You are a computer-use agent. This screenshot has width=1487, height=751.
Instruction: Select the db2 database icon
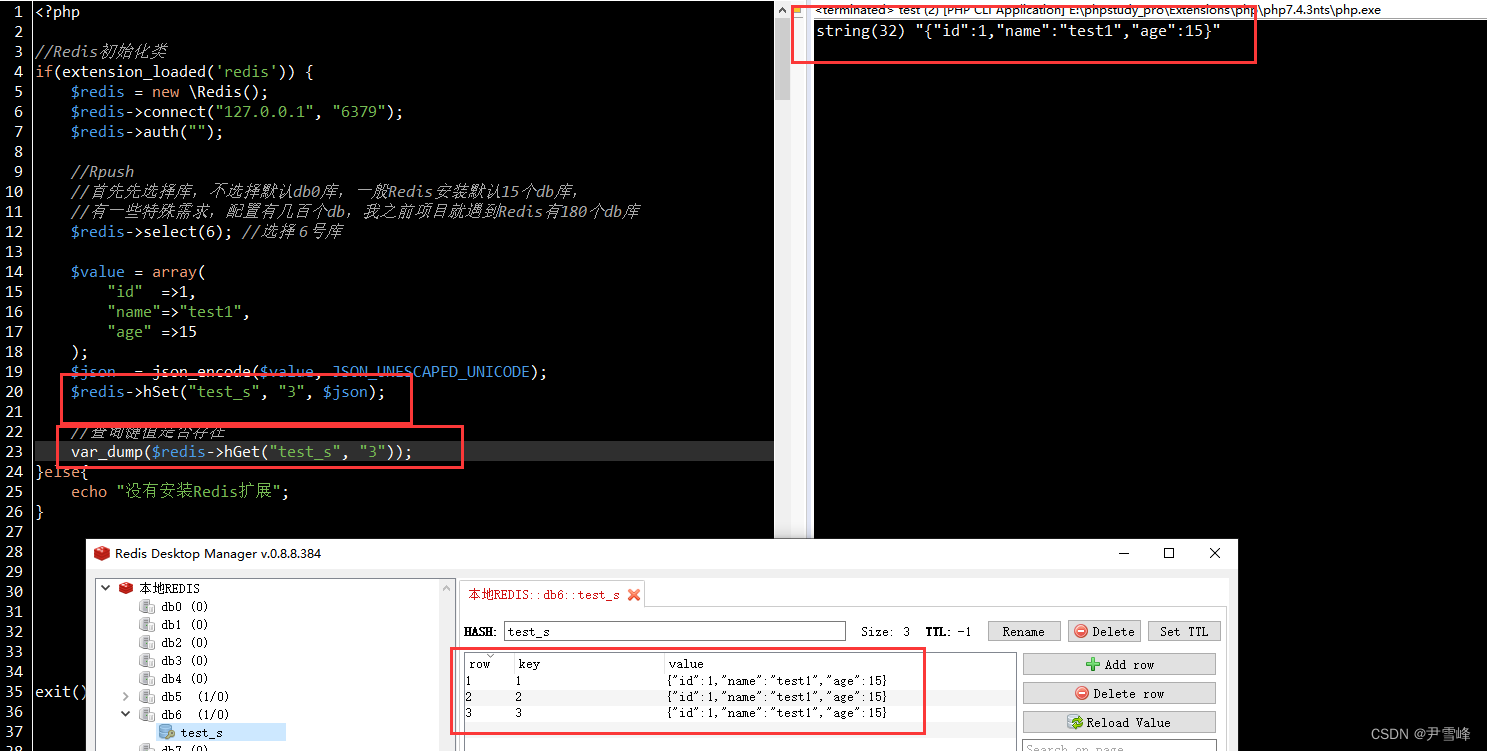(x=147, y=642)
